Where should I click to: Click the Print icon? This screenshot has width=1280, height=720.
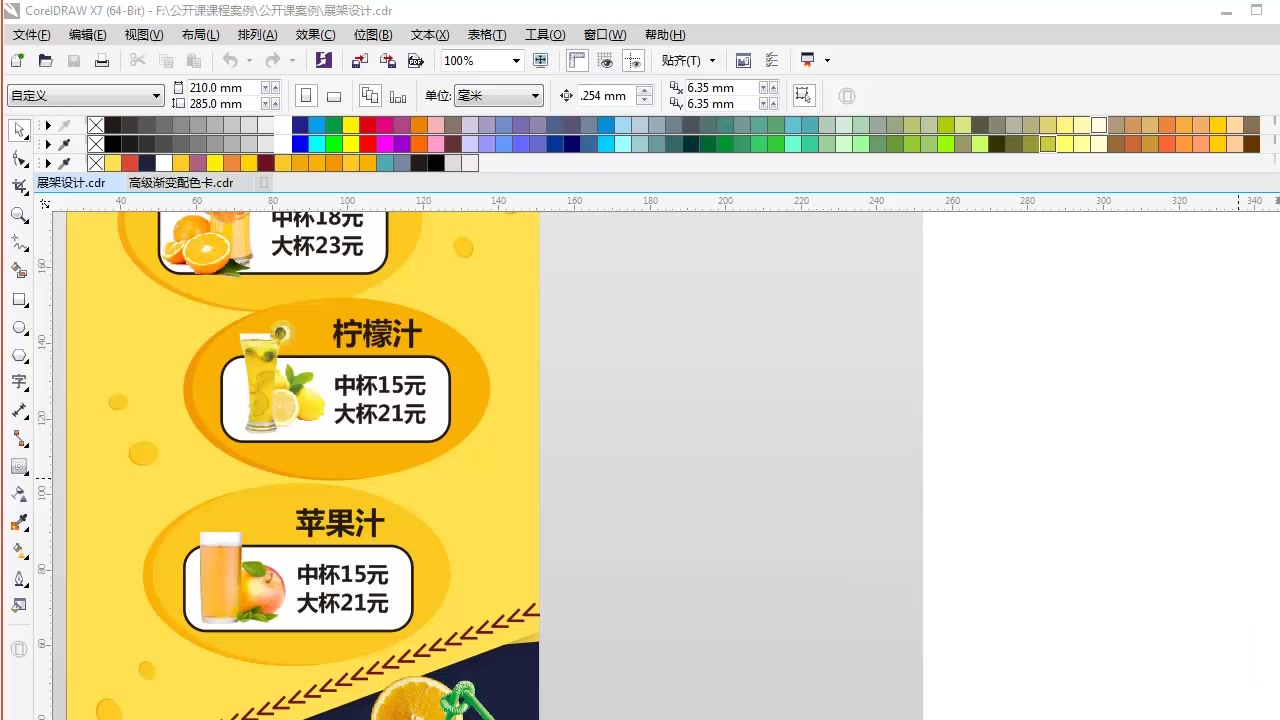[101, 61]
